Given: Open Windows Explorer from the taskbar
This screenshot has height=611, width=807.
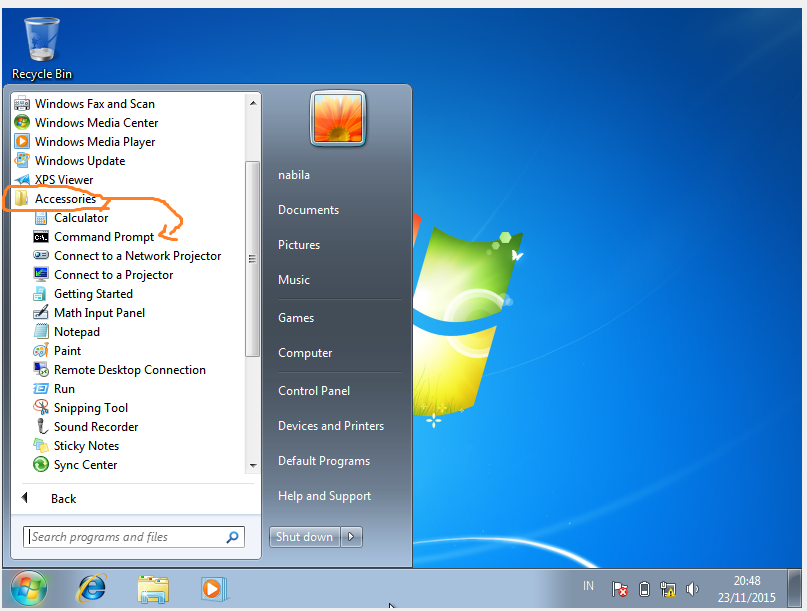Looking at the screenshot, I should click(x=153, y=589).
